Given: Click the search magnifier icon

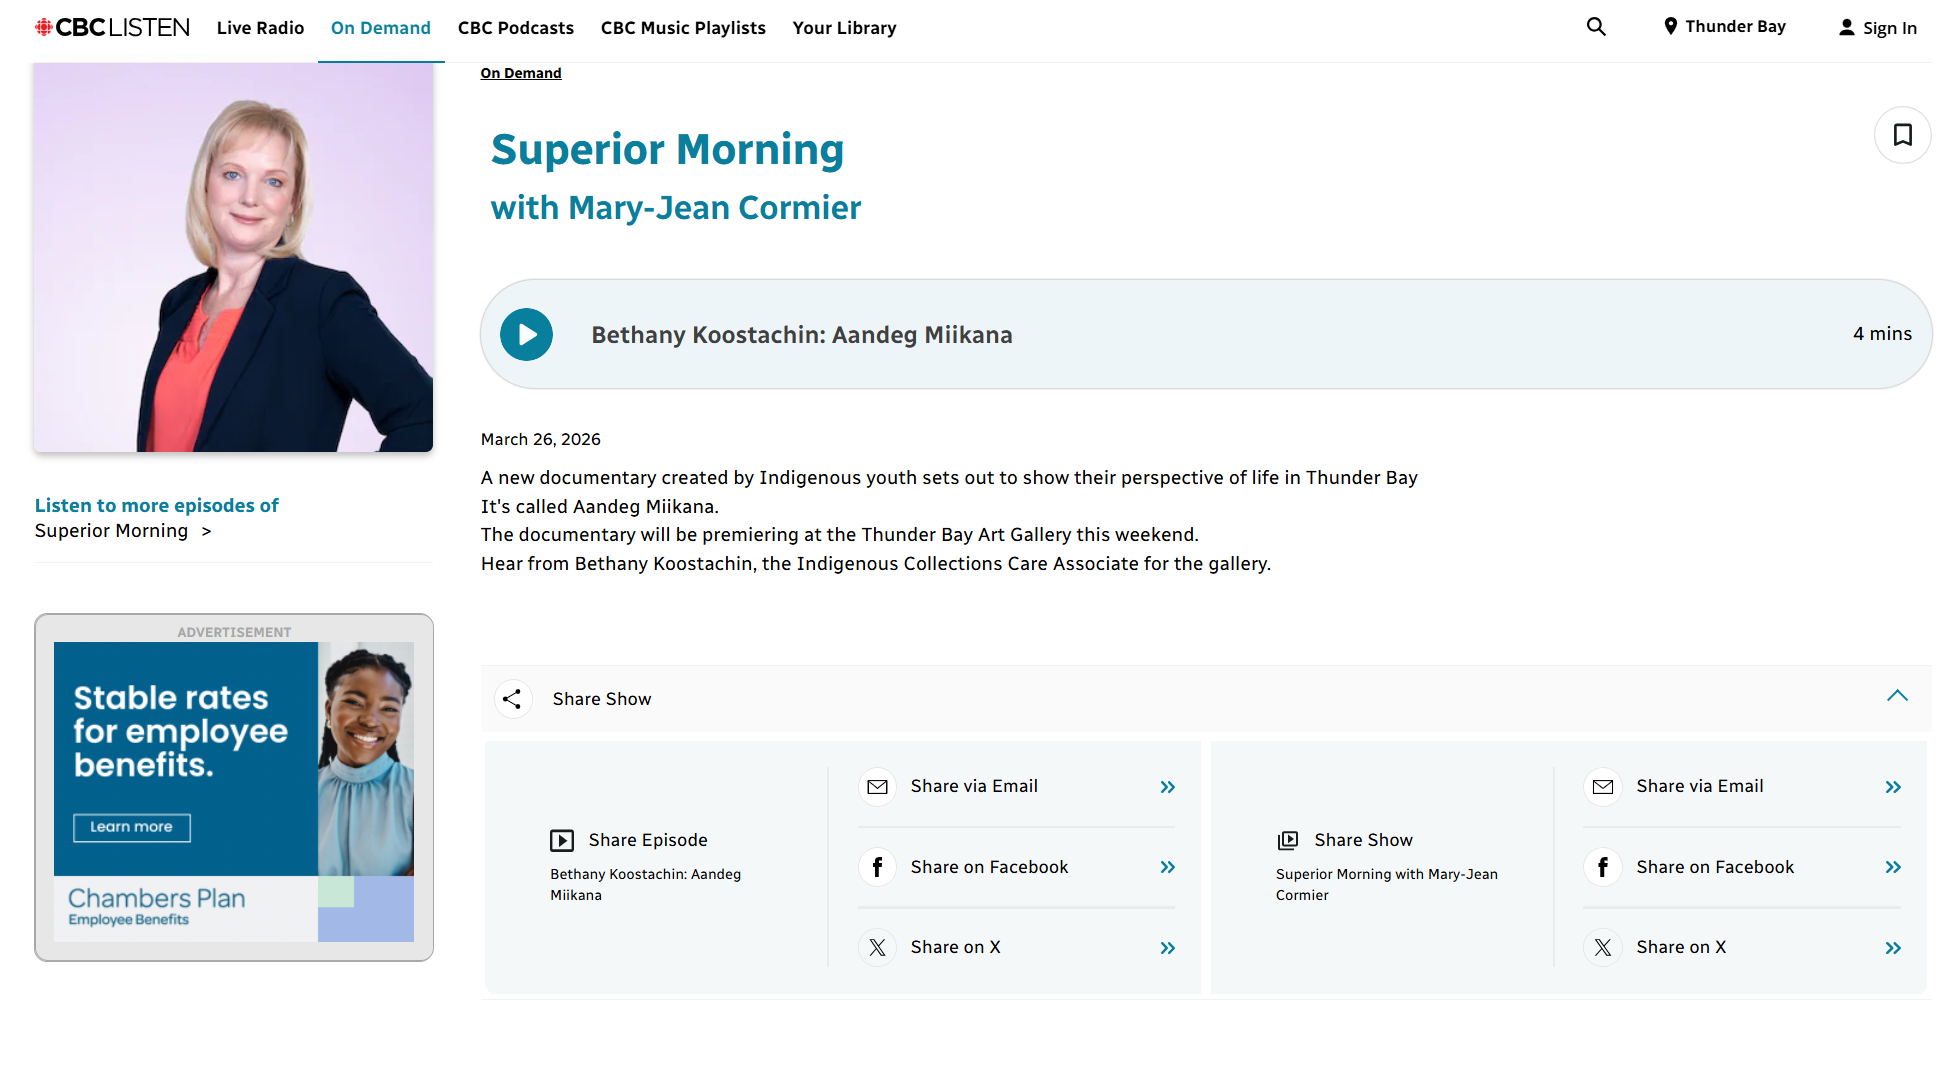Looking at the screenshot, I should tap(1596, 27).
